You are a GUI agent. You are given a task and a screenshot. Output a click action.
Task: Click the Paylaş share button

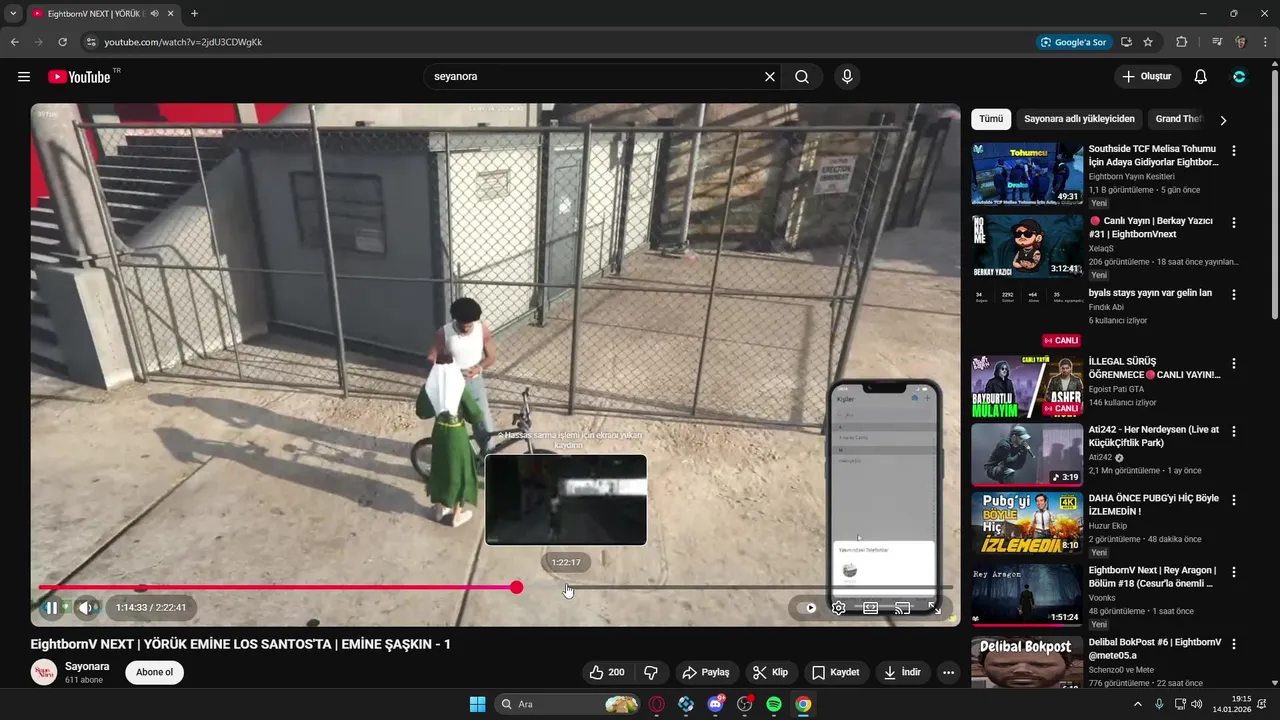click(x=706, y=672)
